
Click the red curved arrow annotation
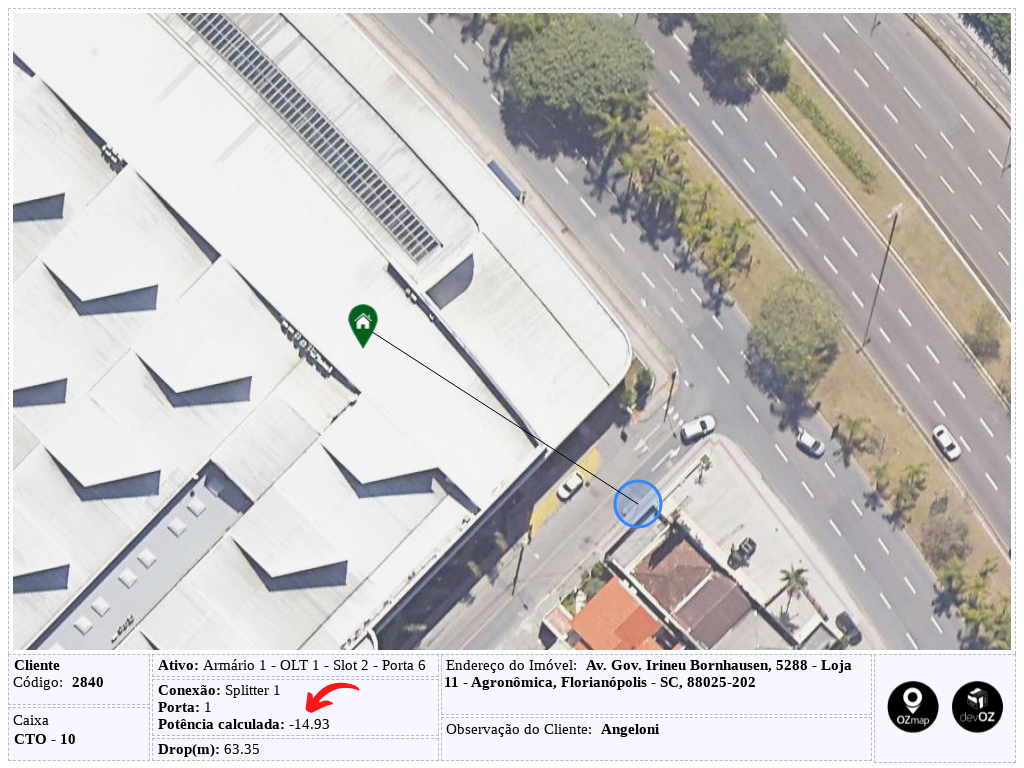click(x=332, y=697)
